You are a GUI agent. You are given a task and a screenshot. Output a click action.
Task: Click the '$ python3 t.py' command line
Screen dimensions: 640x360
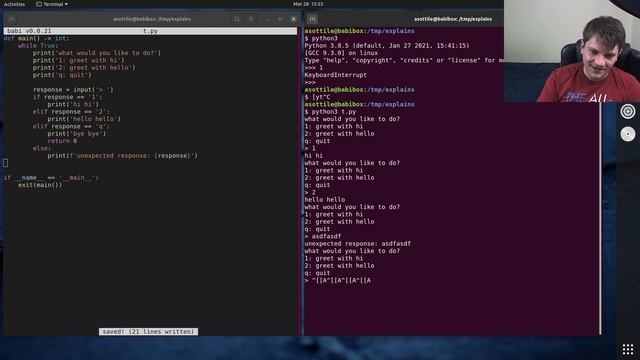tap(330, 112)
